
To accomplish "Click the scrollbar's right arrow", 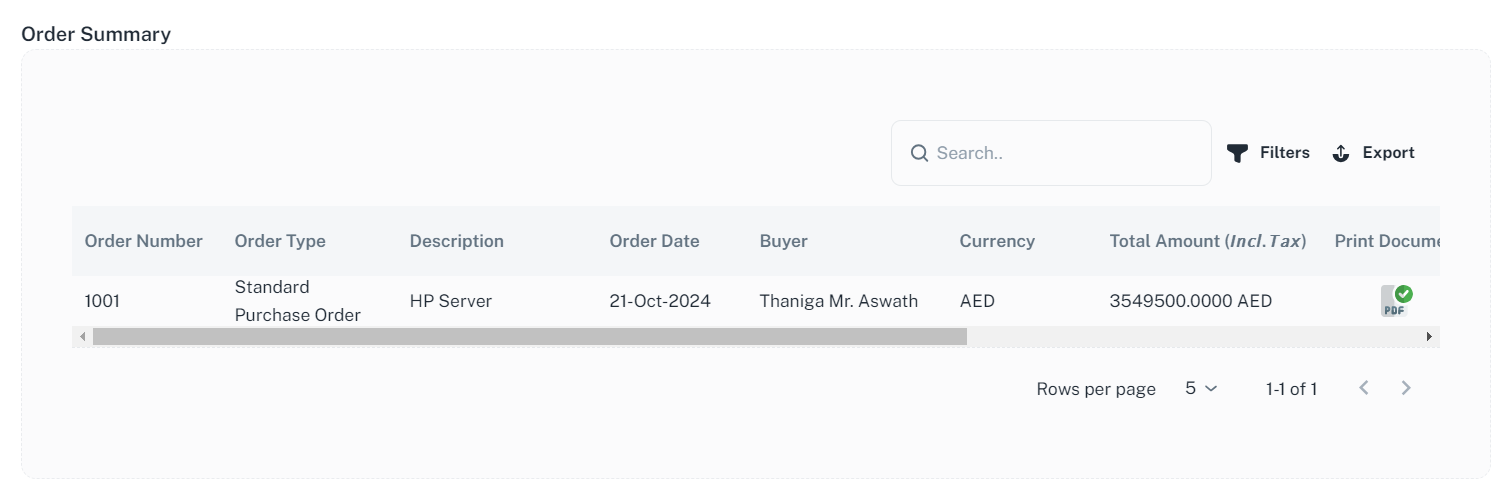I will coord(1430,337).
